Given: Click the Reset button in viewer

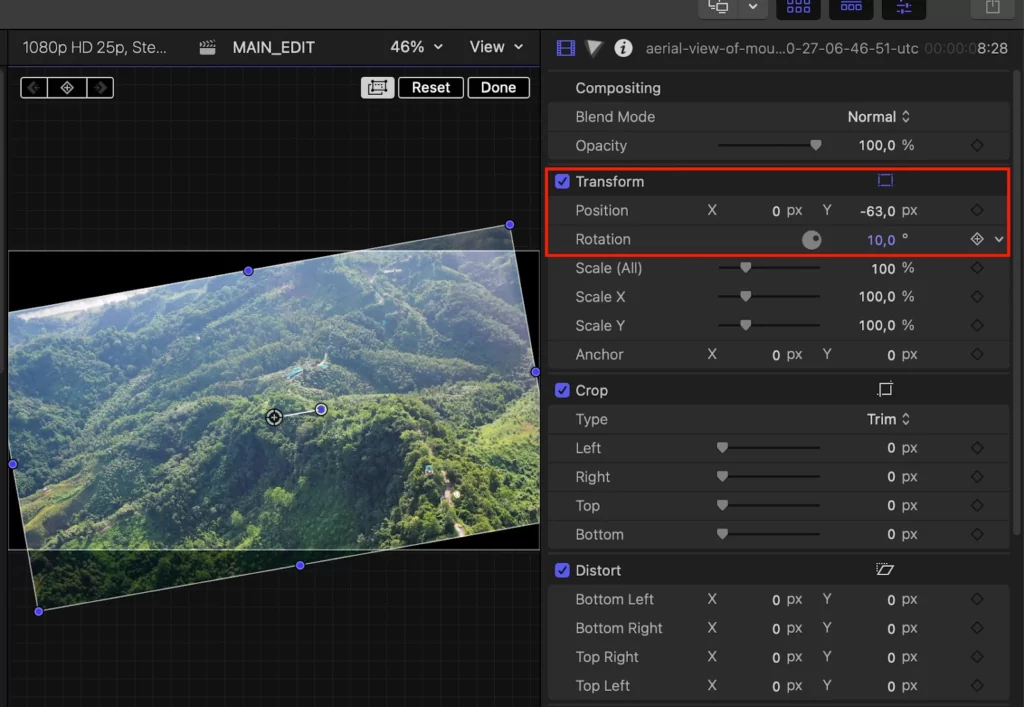Looking at the screenshot, I should coord(431,87).
